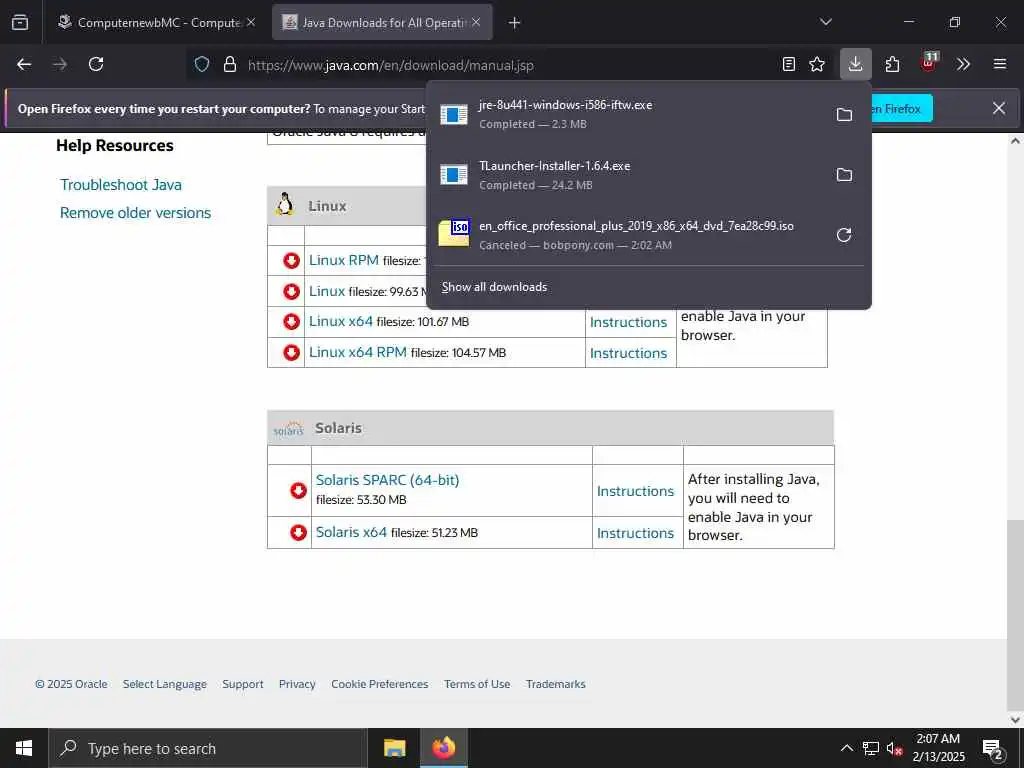Click the Type here to search box
1024x768 pixels.
pyautogui.click(x=208, y=748)
